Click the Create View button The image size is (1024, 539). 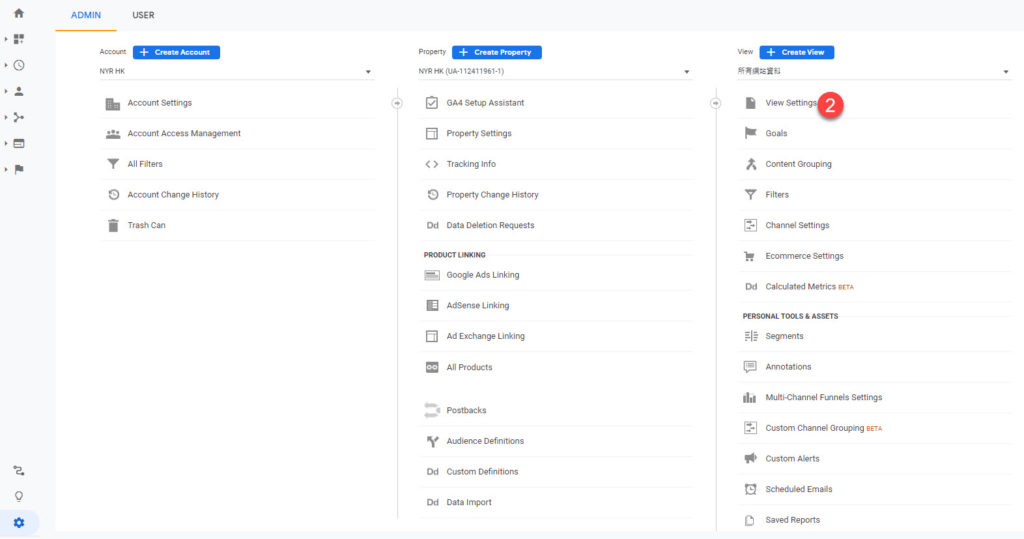tap(797, 52)
